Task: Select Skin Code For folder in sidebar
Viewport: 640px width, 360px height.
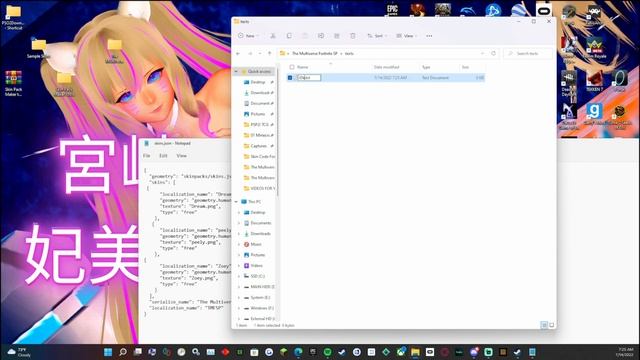Action: click(x=260, y=156)
